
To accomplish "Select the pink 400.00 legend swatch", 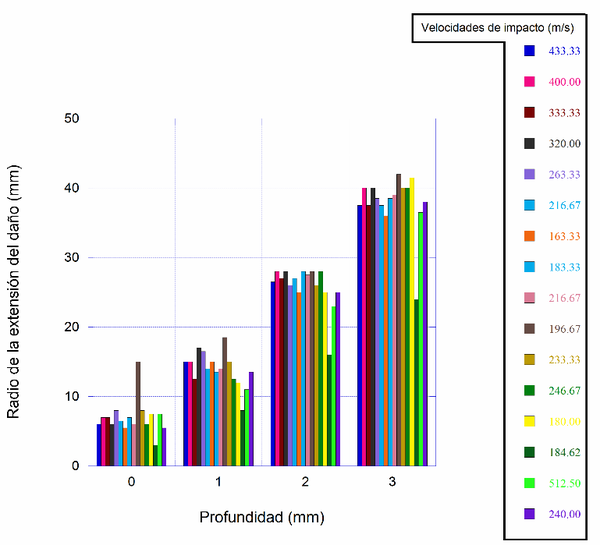I will pyautogui.click(x=529, y=81).
